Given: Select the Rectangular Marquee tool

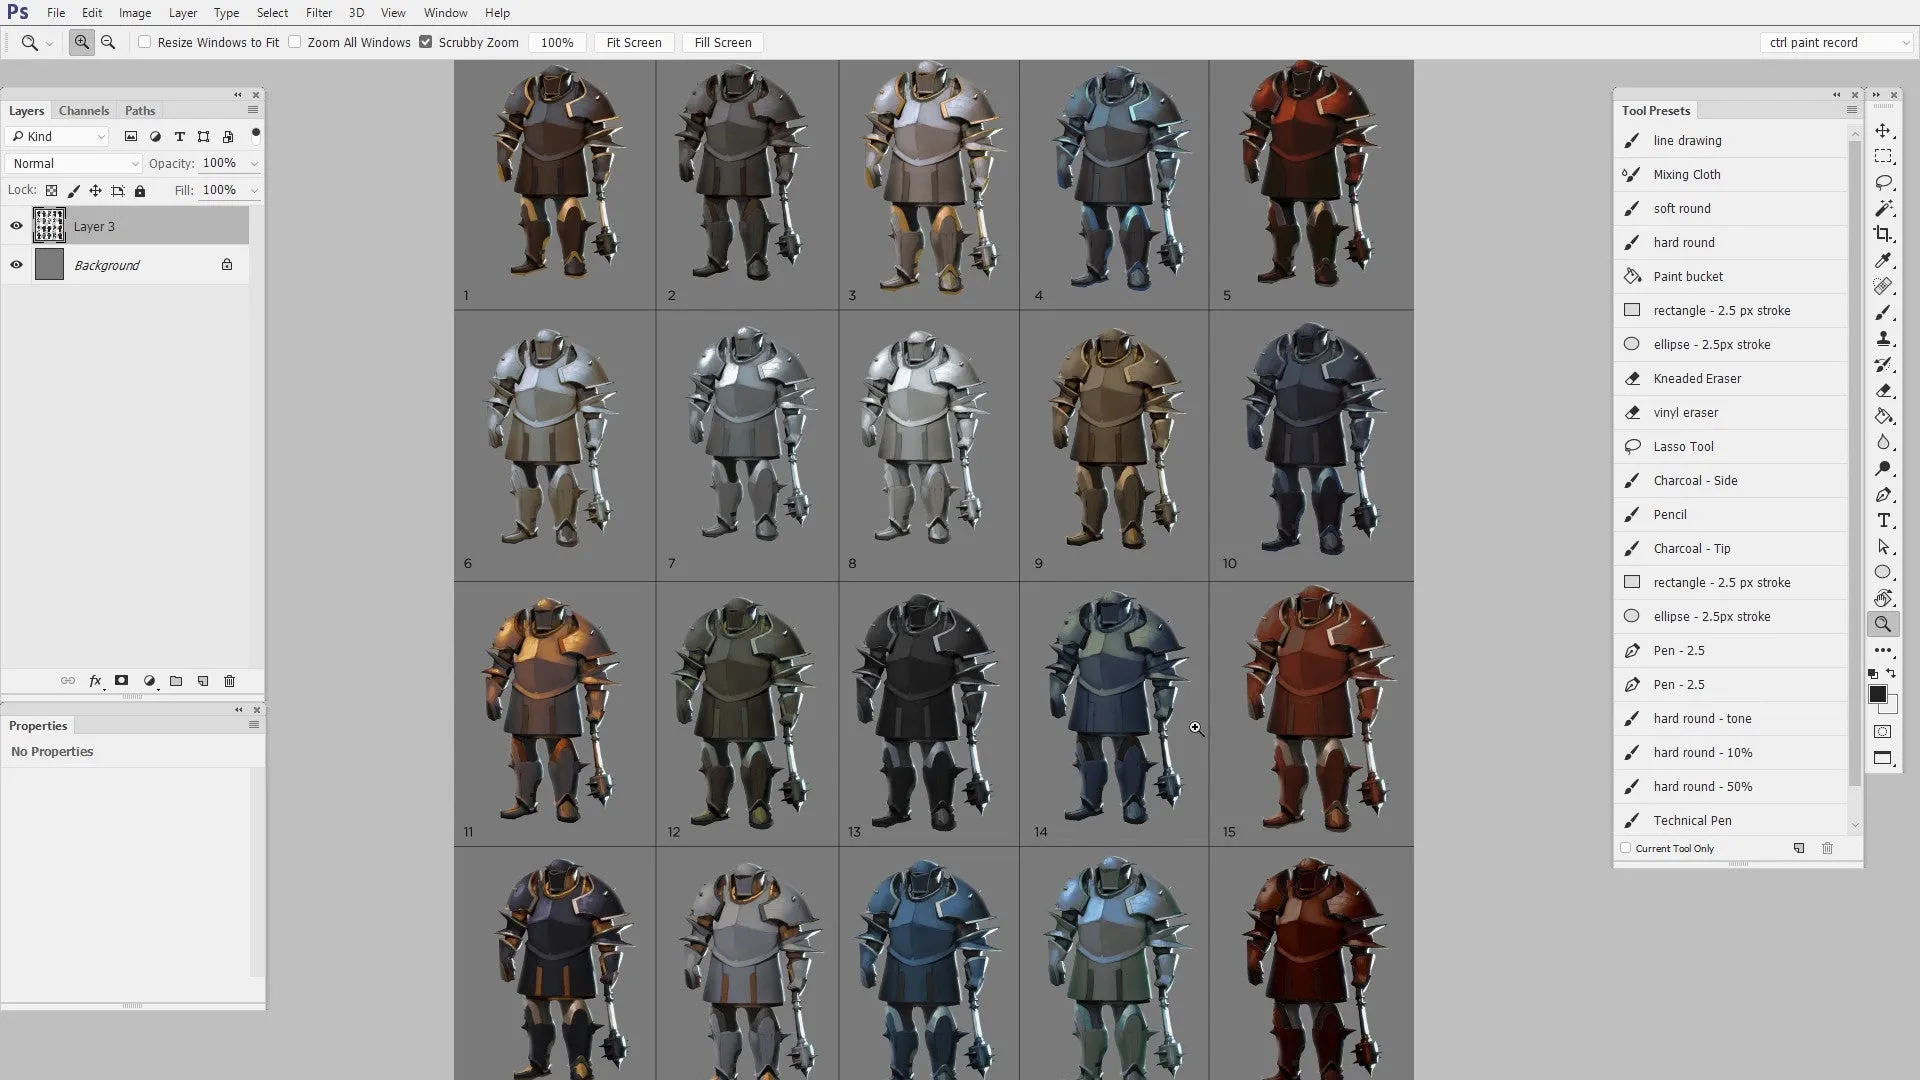Looking at the screenshot, I should click(x=1883, y=157).
